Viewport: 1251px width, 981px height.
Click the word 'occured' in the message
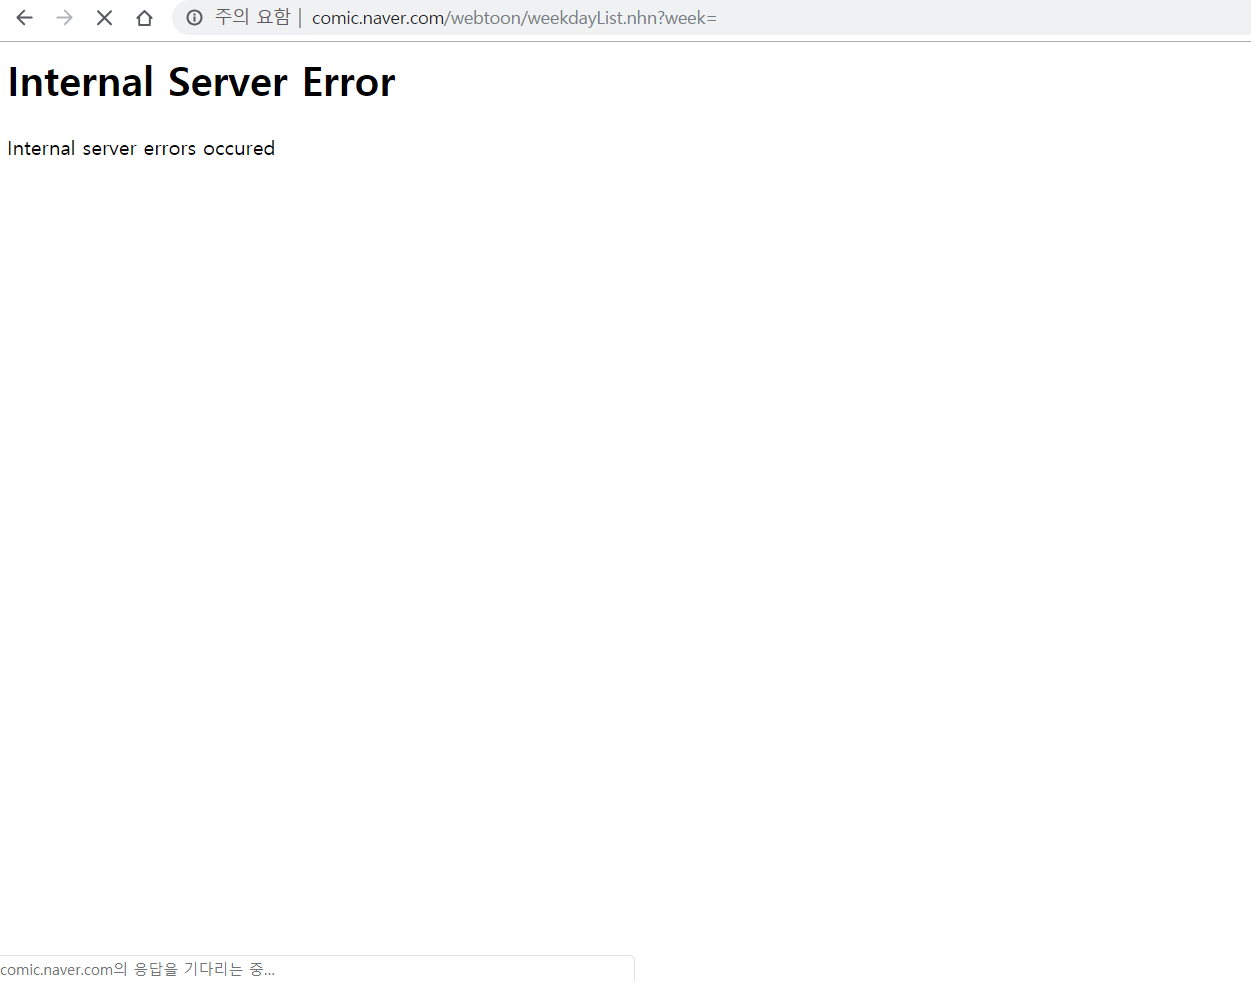tap(239, 149)
